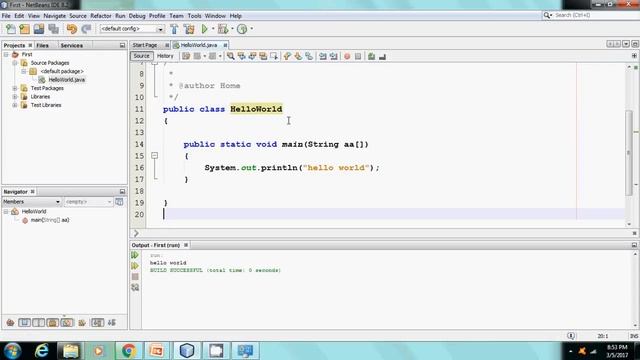Click the Navigator name filter icon beside empty combo
Screen dimensions: 640x360
pos(119,202)
